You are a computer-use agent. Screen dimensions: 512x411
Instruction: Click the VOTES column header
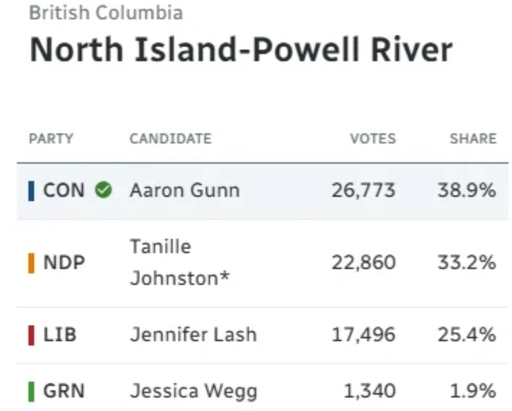tap(373, 139)
